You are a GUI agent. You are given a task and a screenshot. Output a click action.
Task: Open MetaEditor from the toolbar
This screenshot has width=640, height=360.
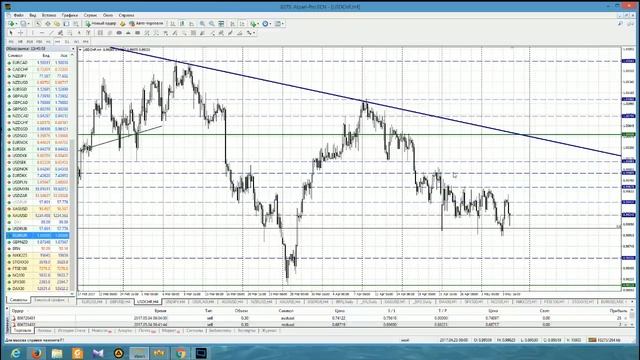pos(122,24)
